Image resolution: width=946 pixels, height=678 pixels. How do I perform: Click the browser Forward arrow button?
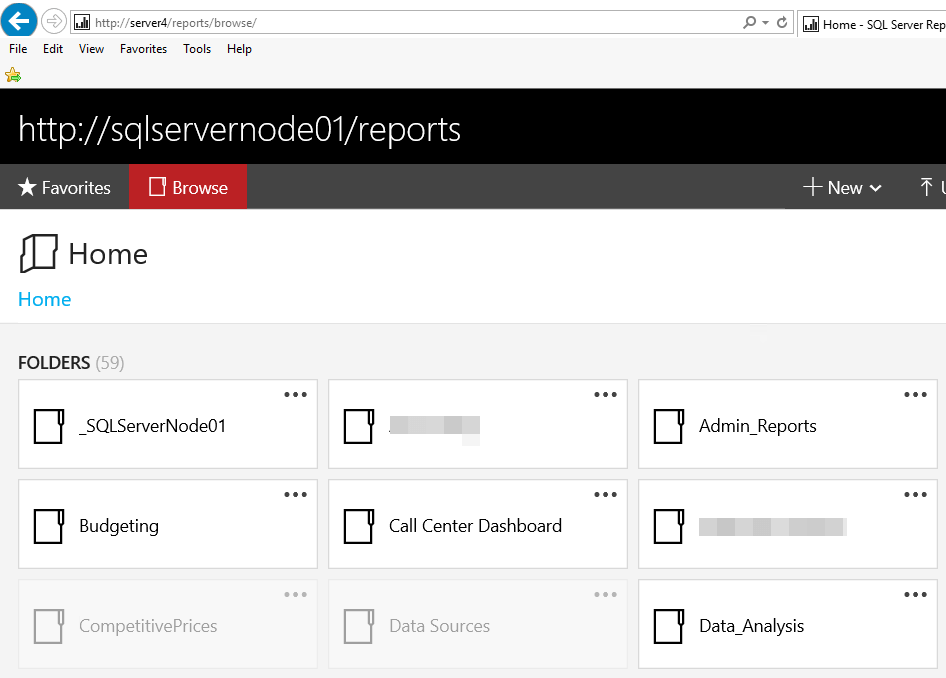pos(54,22)
